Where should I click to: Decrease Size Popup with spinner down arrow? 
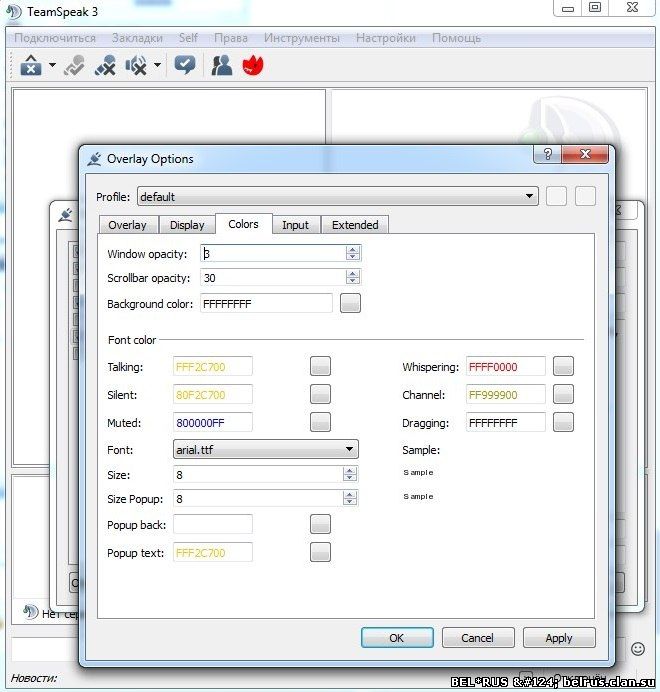350,502
